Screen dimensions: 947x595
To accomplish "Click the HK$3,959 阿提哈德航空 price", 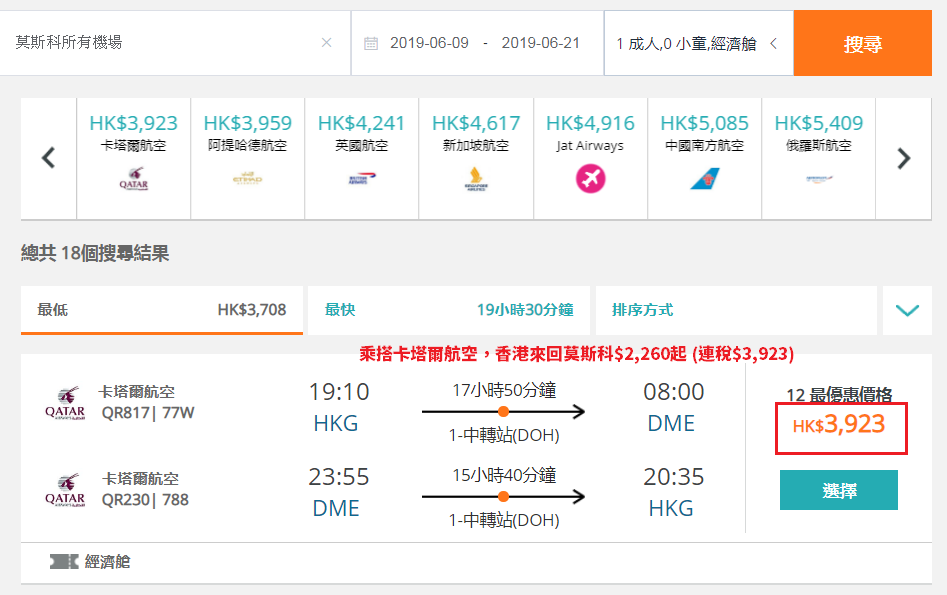I will [248, 123].
